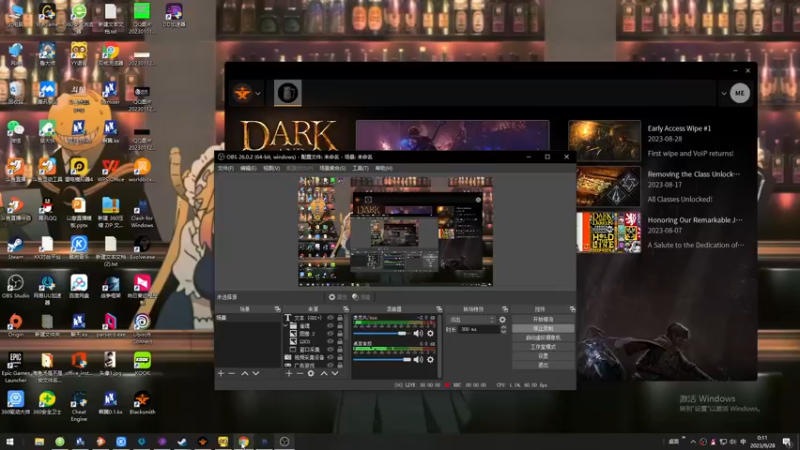The height and width of the screenshot is (450, 800).
Task: Open the Scene Collection menu in OBS
Action: tap(332, 168)
